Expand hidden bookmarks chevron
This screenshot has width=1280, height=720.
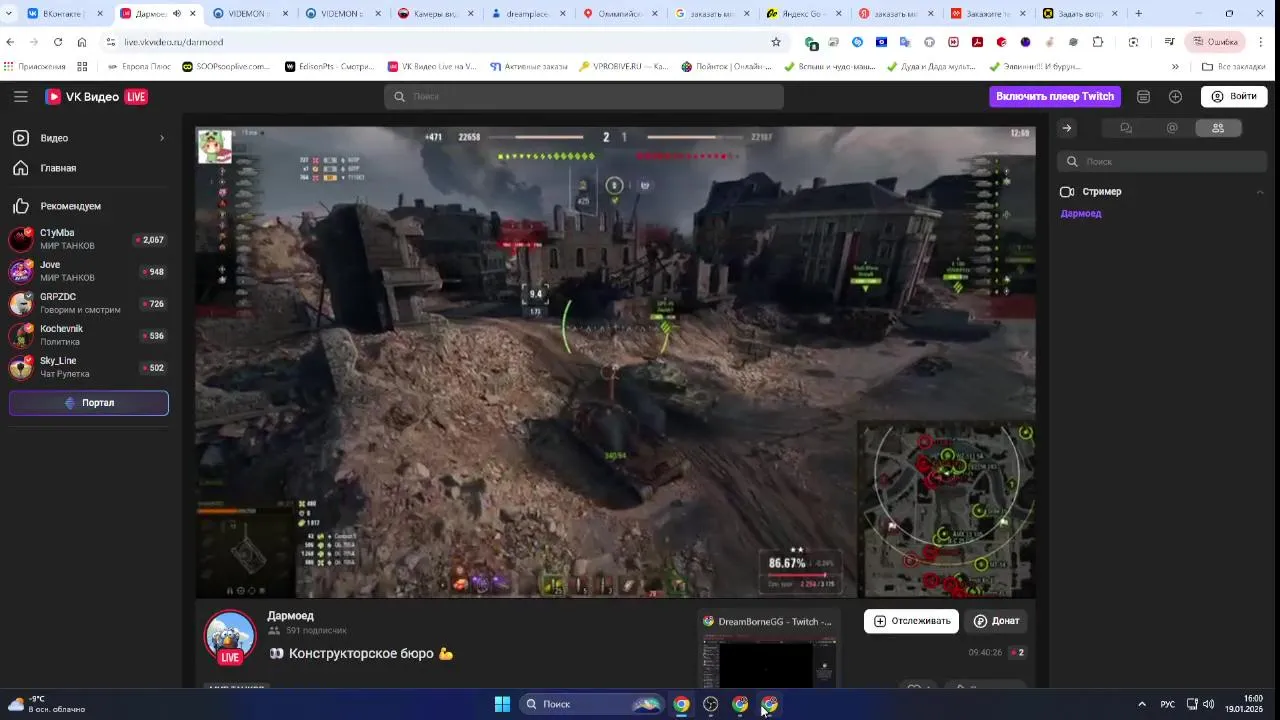(x=1175, y=67)
